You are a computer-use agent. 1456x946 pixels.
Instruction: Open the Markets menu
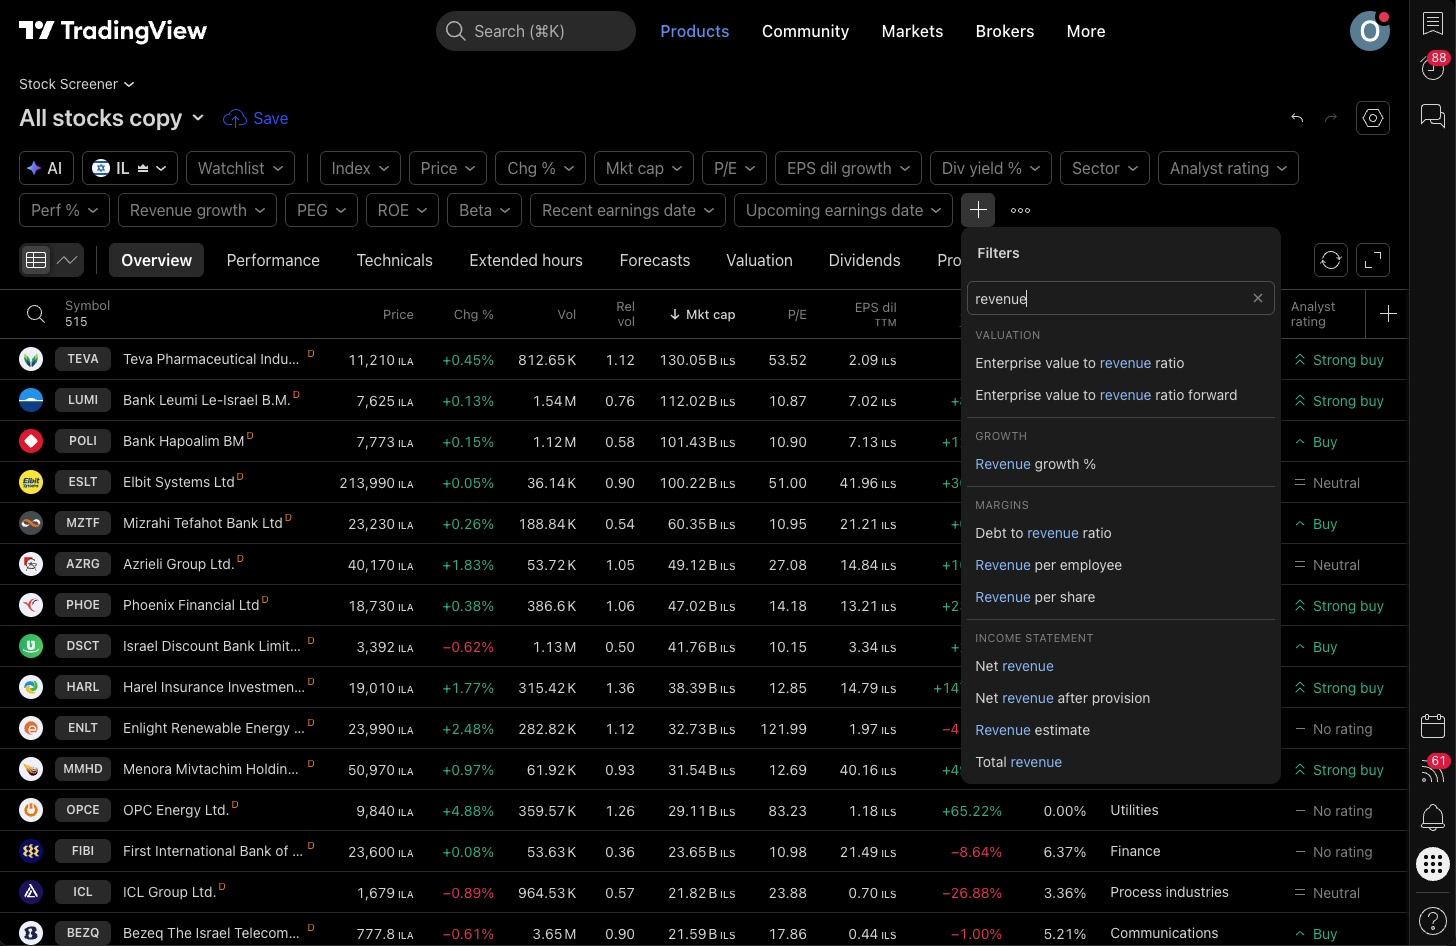tap(912, 31)
